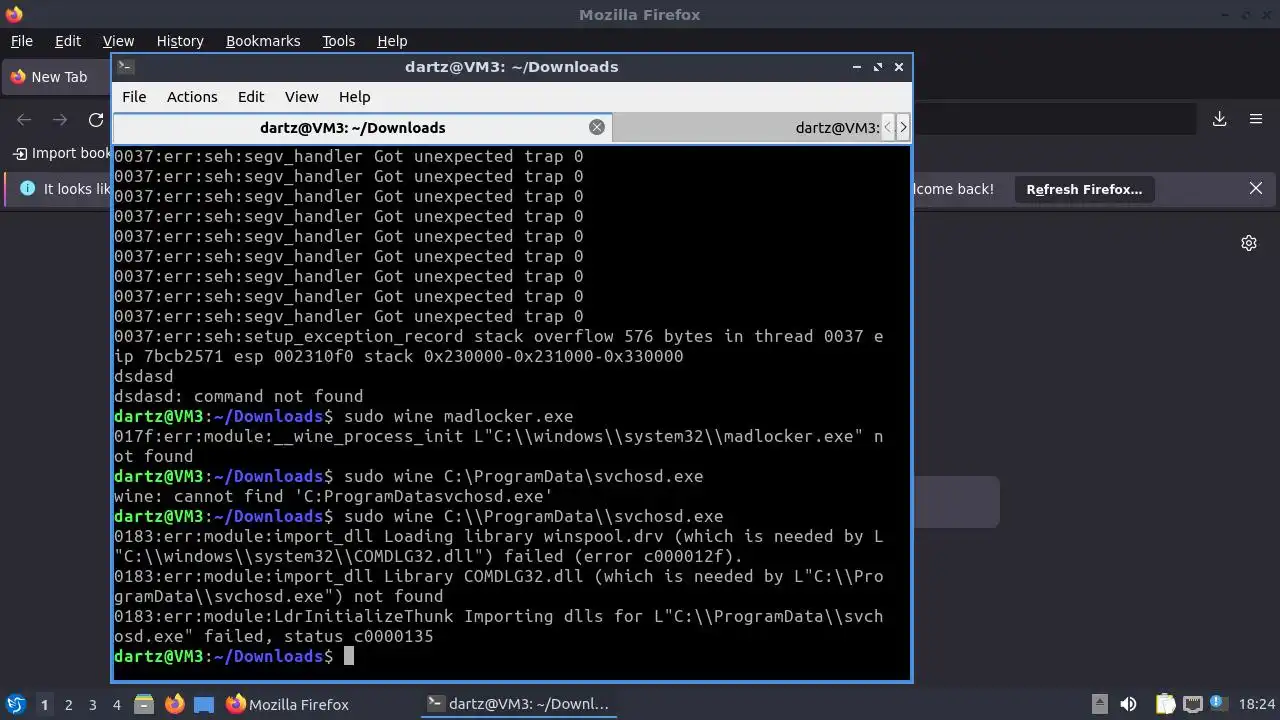This screenshot has width=1280, height=720.
Task: Maximize the terminal window
Action: coord(878,67)
